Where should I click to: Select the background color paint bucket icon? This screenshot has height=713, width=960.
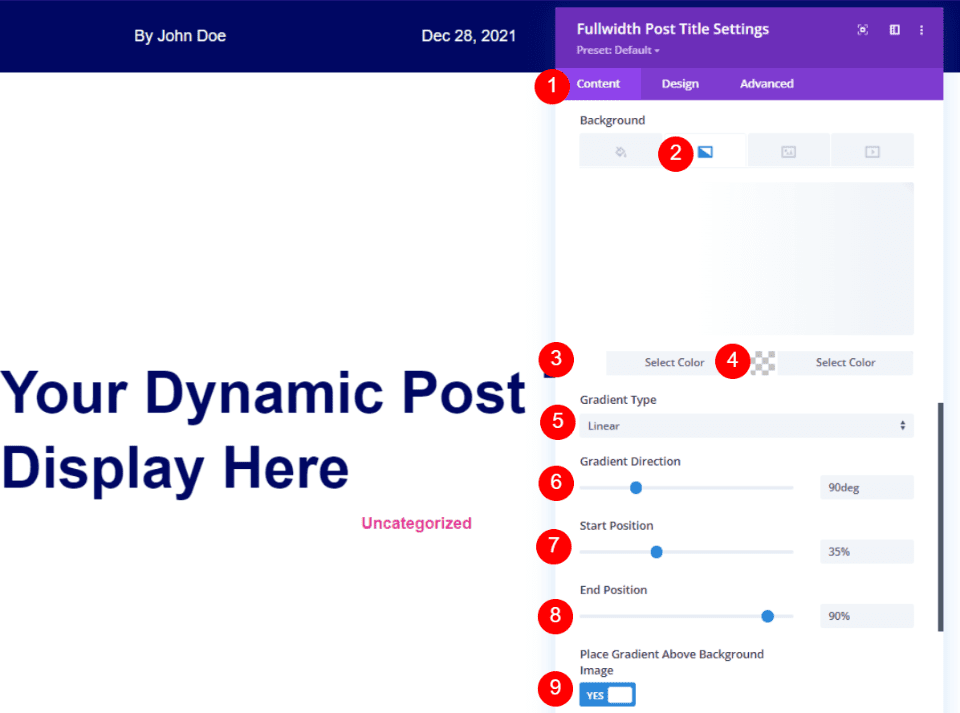click(620, 150)
